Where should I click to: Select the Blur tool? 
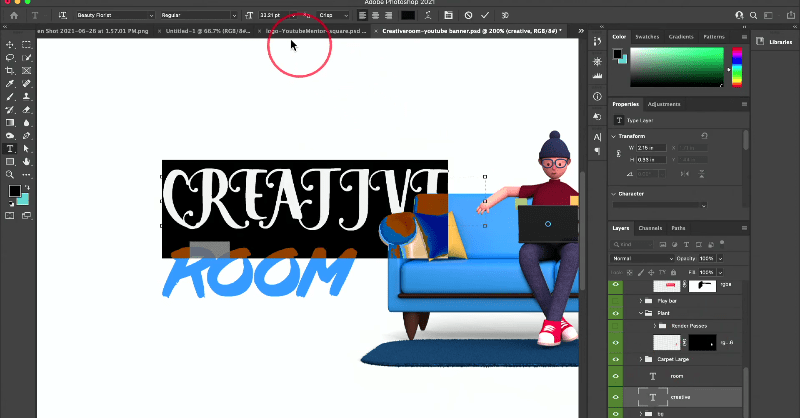pos(27,122)
